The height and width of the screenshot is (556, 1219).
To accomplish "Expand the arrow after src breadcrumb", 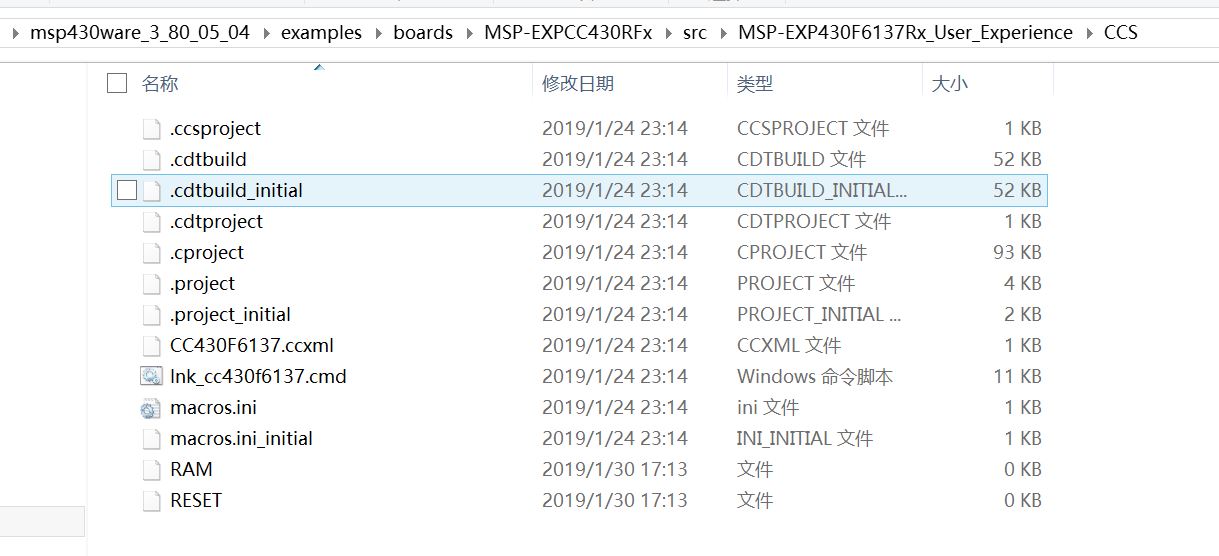I will [722, 33].
